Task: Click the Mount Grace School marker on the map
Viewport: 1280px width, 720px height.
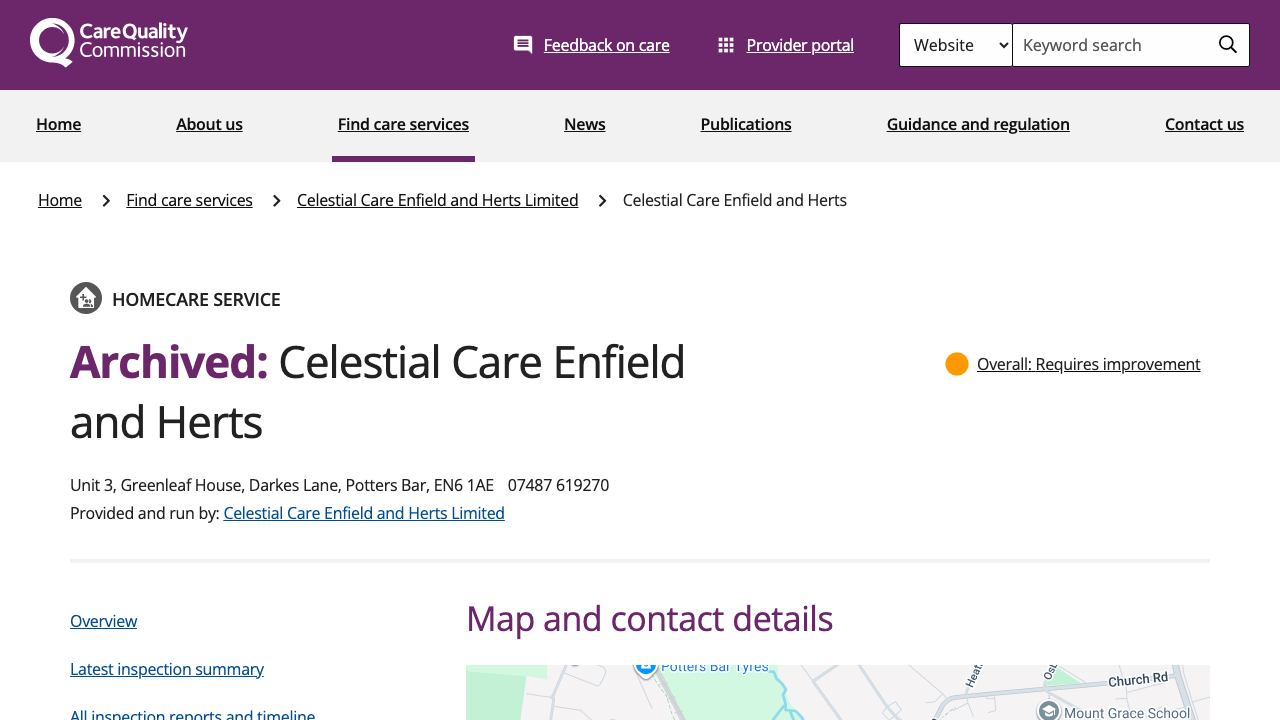Action: (x=1050, y=711)
